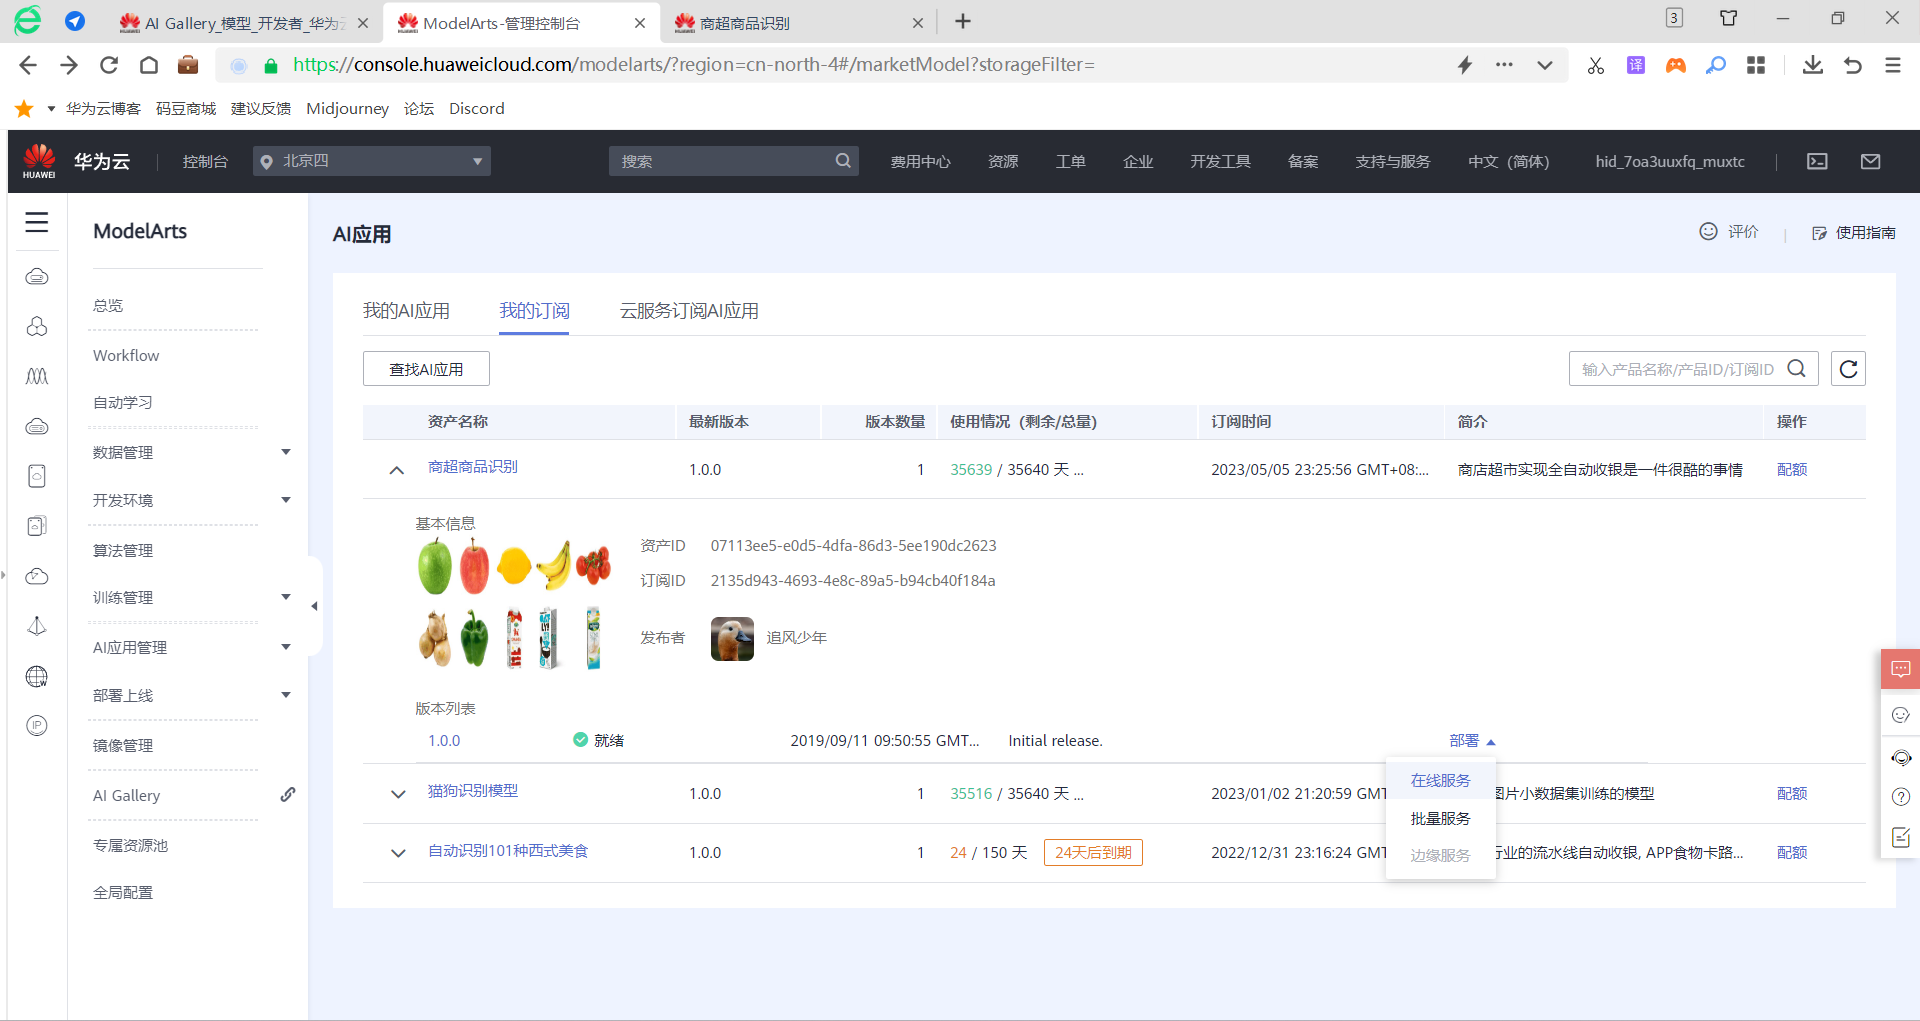Image resolution: width=1920 pixels, height=1021 pixels.
Task: Select the 我的订阅 tab
Action: pyautogui.click(x=534, y=311)
